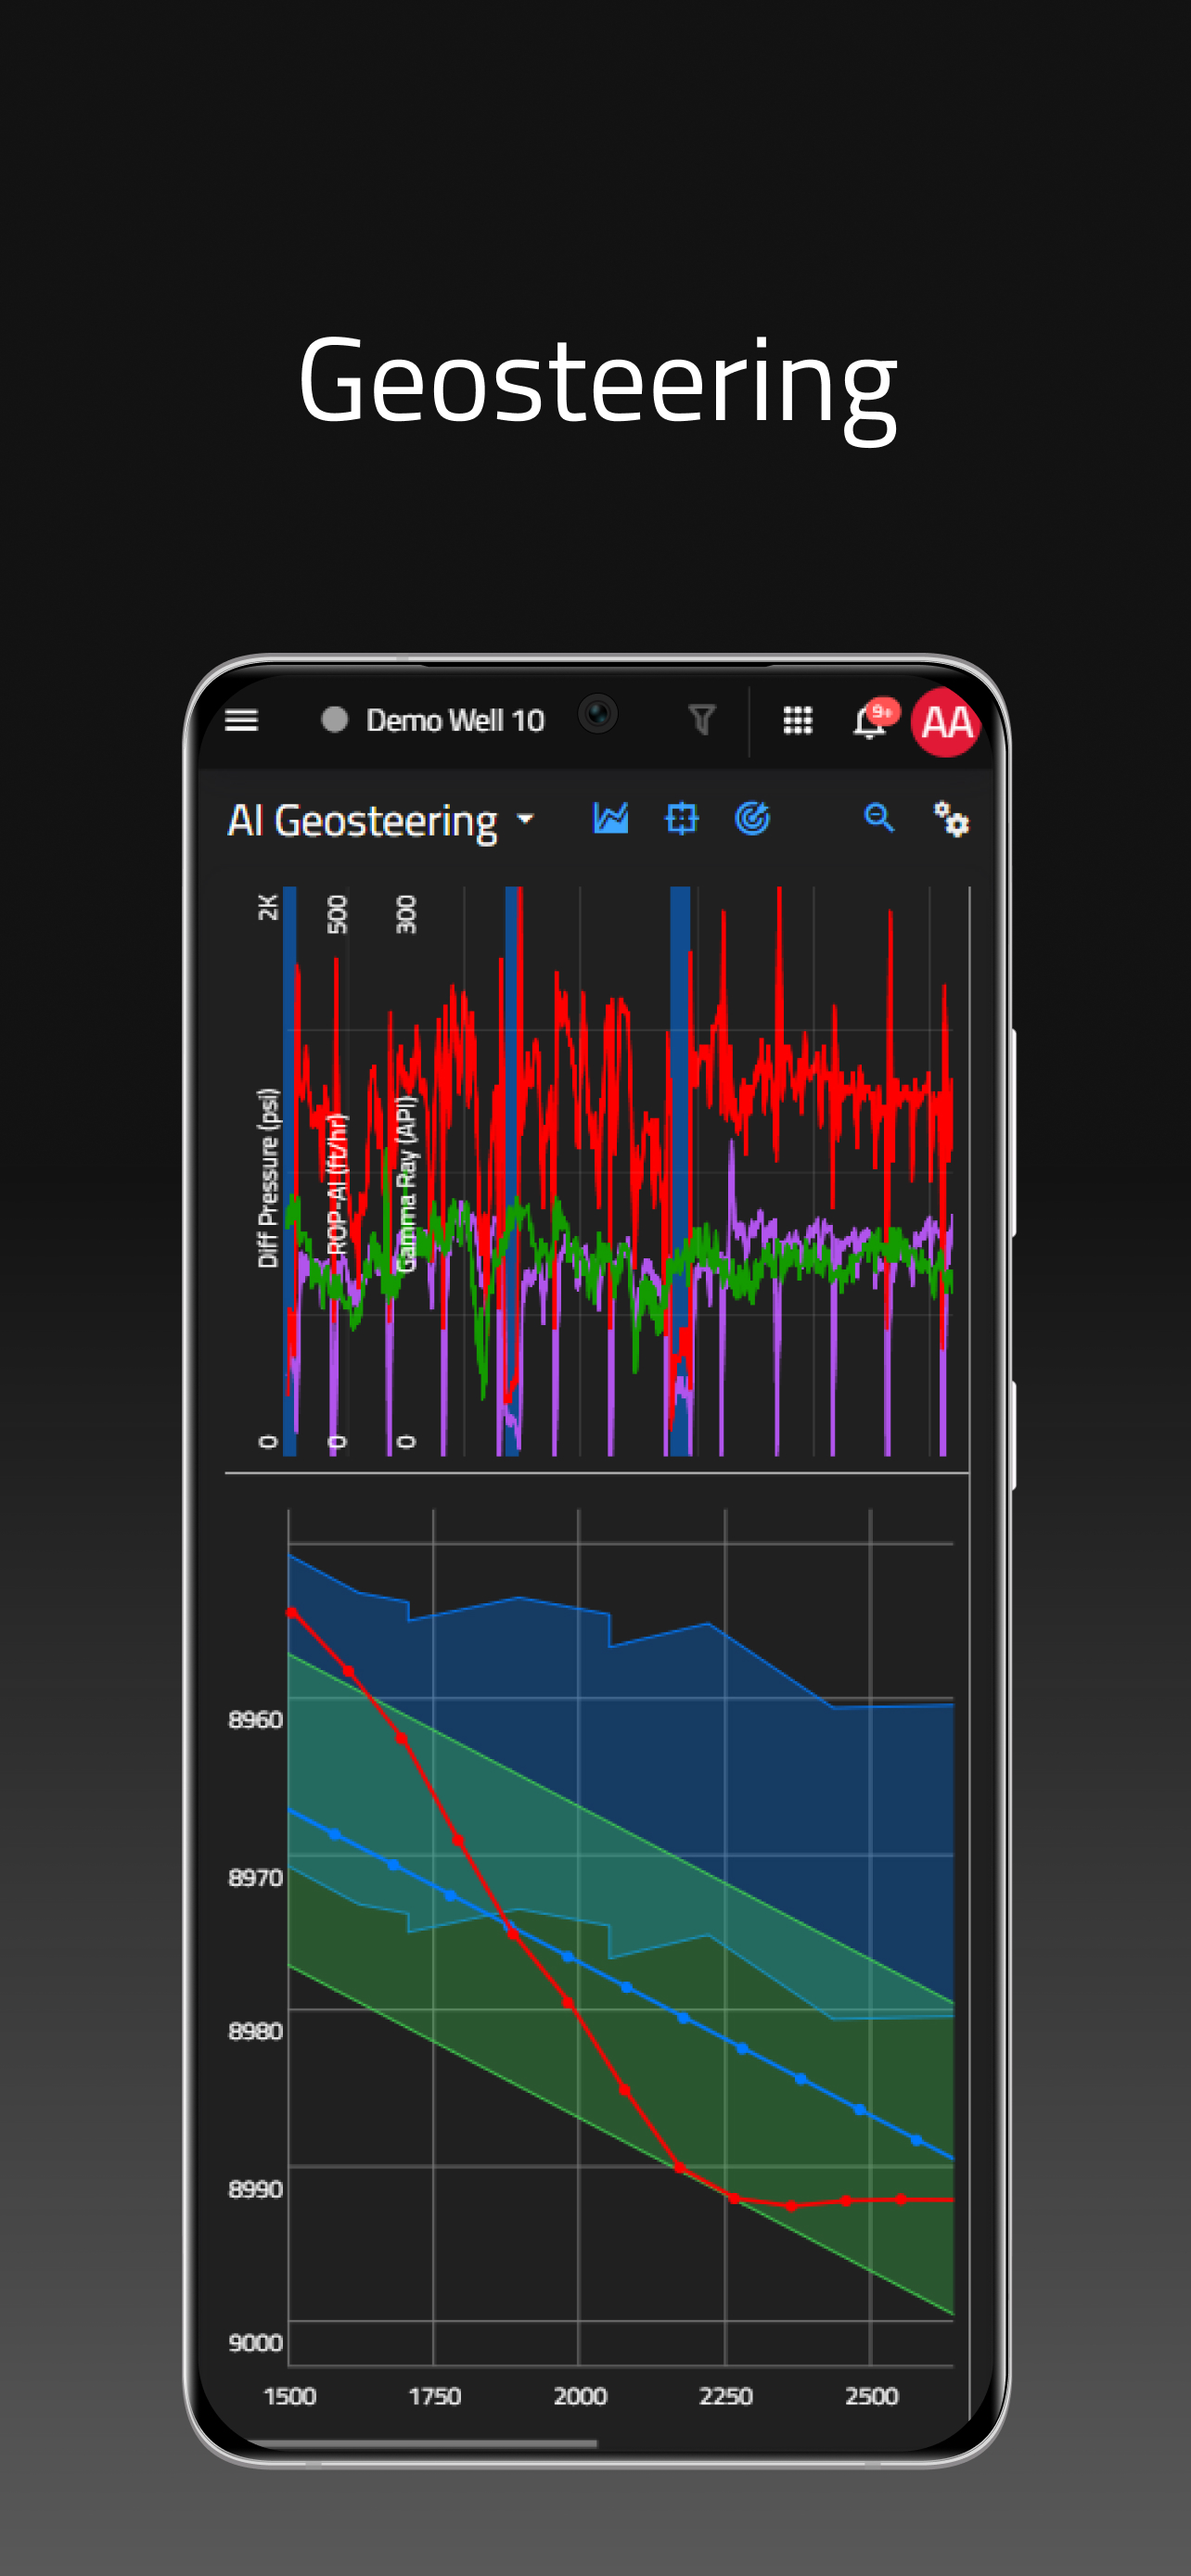
Task: Click the 2250 horizontal axis label
Action: [x=726, y=2396]
